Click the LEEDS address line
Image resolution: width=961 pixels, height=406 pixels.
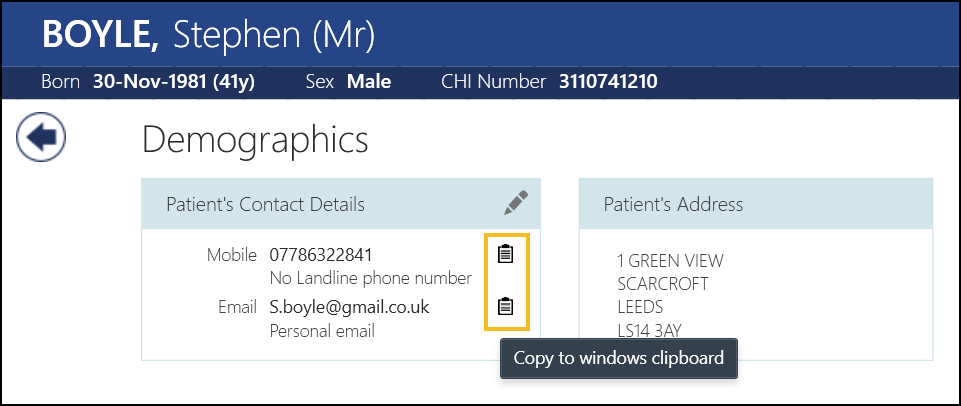pyautogui.click(x=640, y=307)
